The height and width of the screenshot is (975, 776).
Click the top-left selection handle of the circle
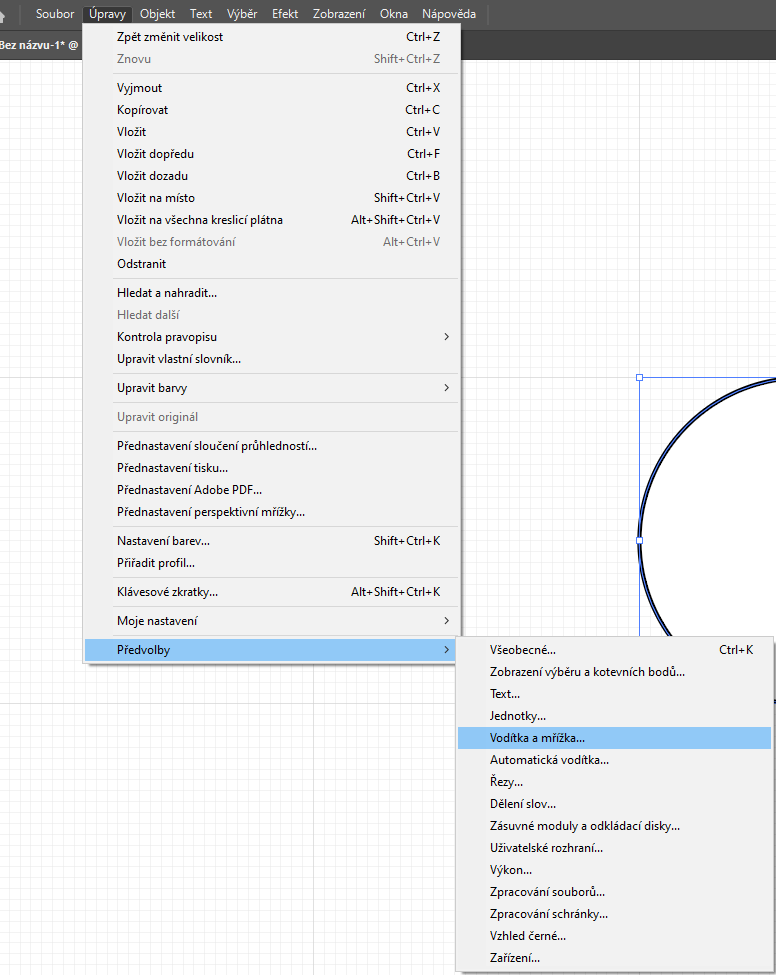click(x=640, y=378)
